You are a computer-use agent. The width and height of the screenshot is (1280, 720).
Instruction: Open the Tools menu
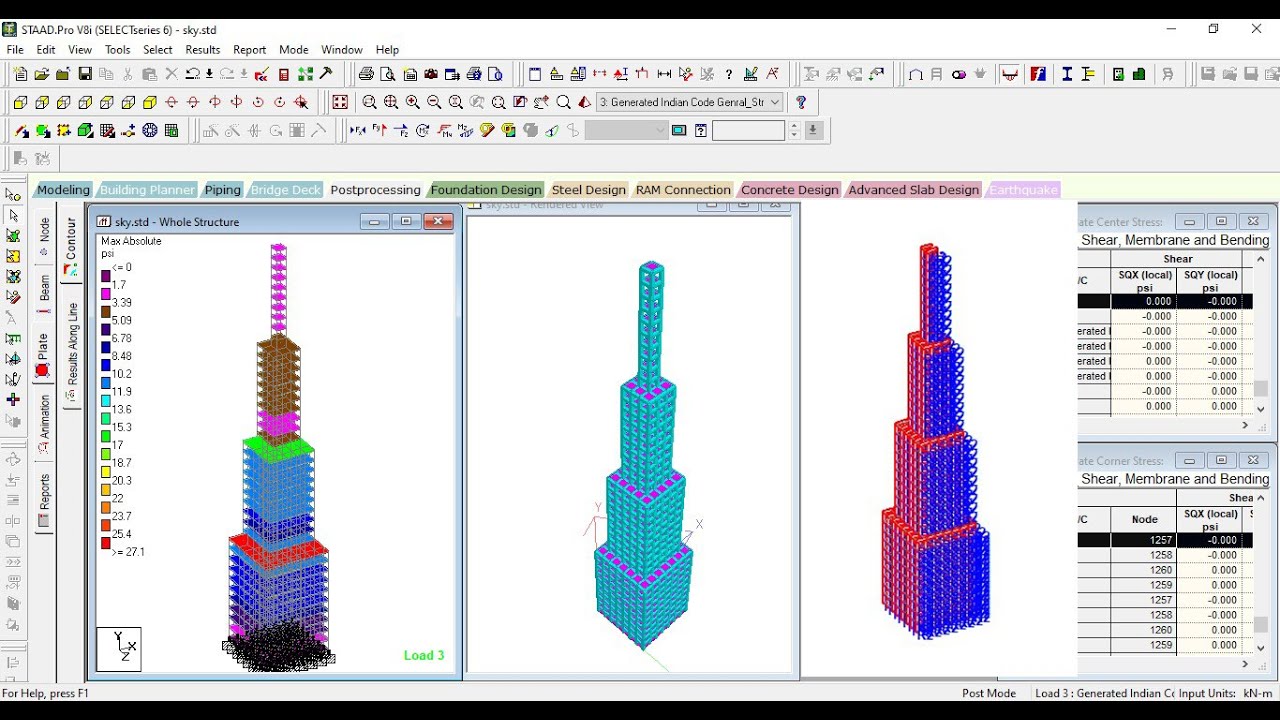118,49
